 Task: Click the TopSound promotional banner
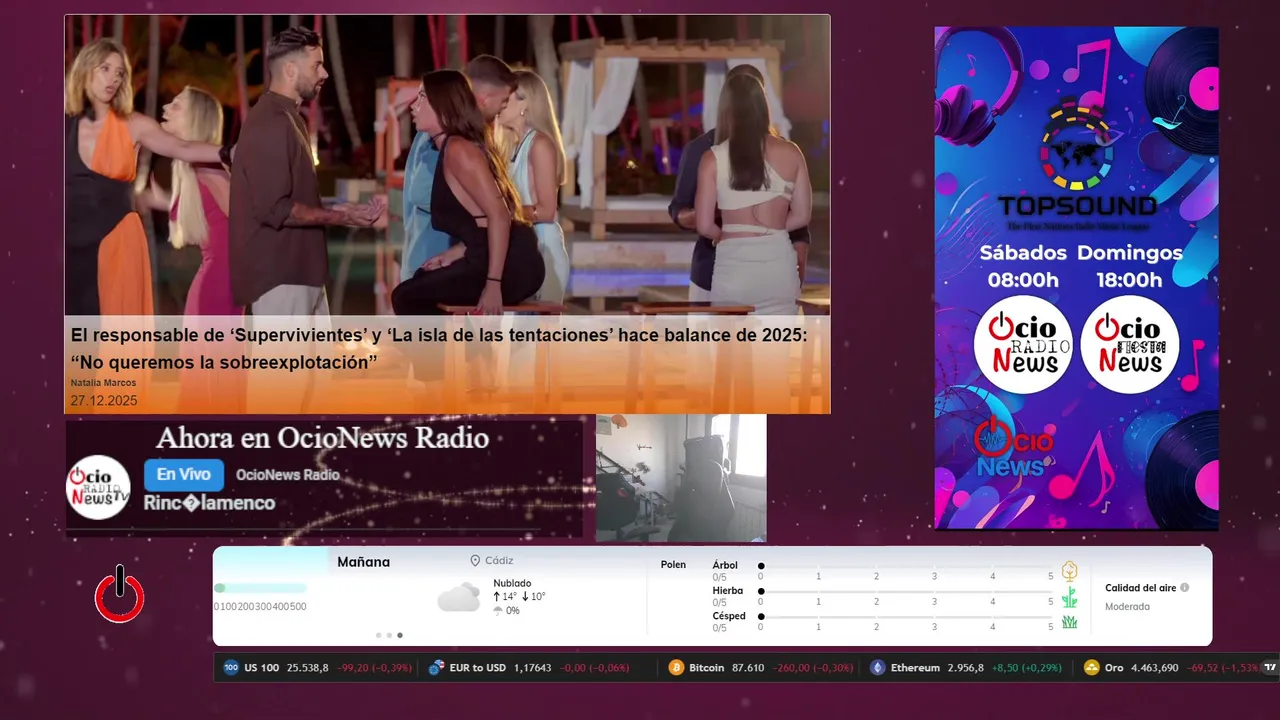pos(1076,278)
